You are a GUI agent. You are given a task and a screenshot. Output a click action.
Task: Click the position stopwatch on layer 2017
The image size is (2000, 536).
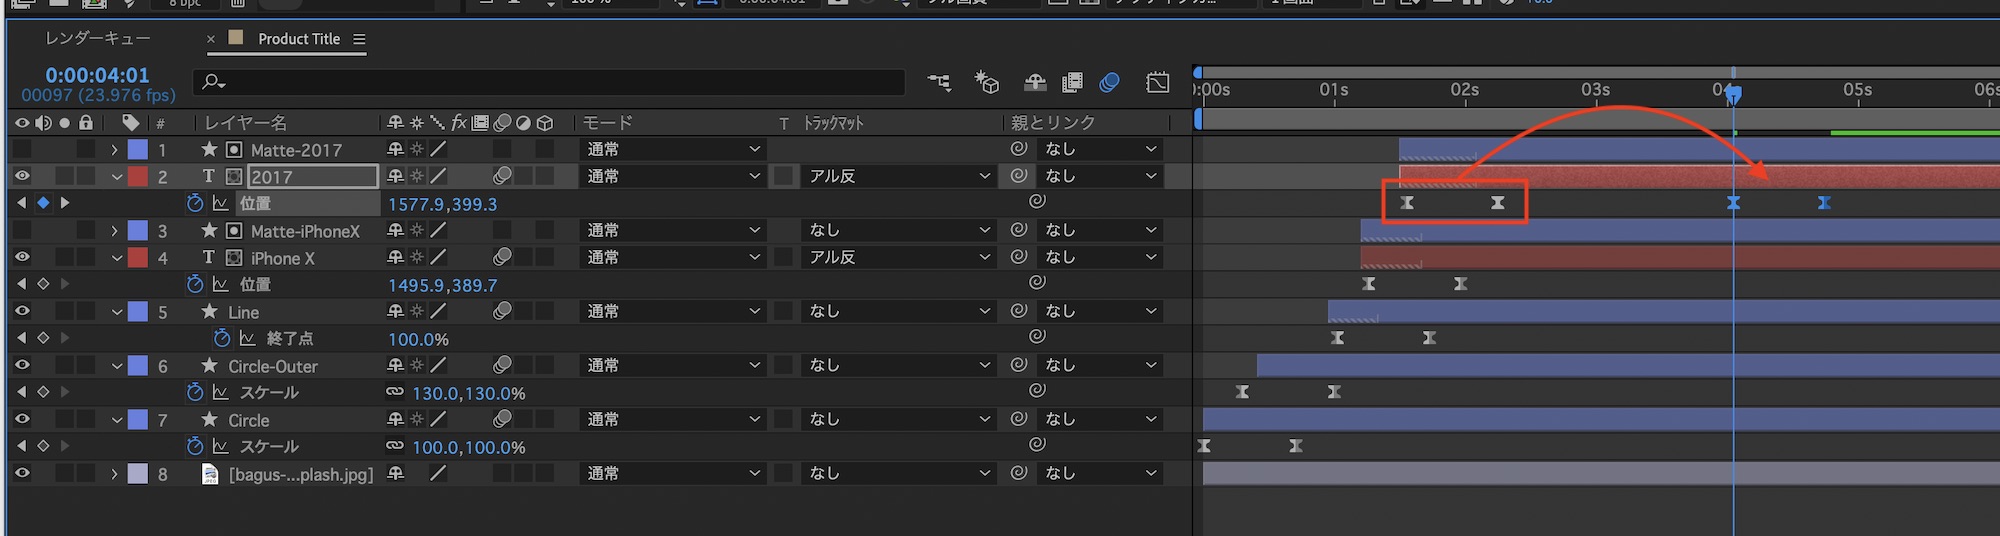tap(195, 203)
